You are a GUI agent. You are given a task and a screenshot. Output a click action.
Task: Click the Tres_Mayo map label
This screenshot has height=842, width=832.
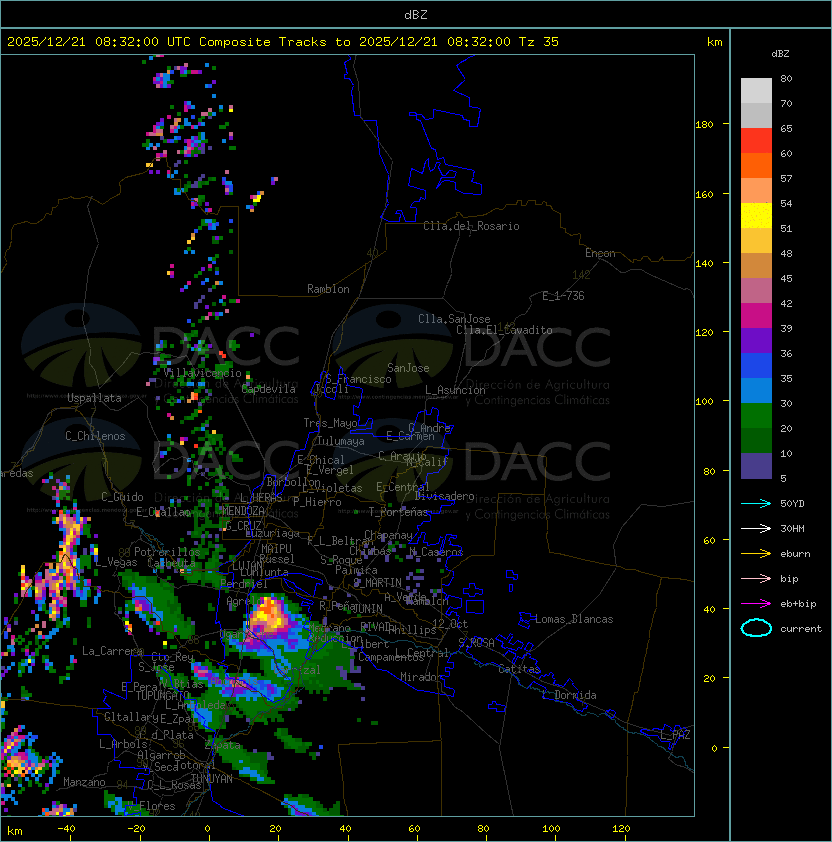pyautogui.click(x=330, y=423)
